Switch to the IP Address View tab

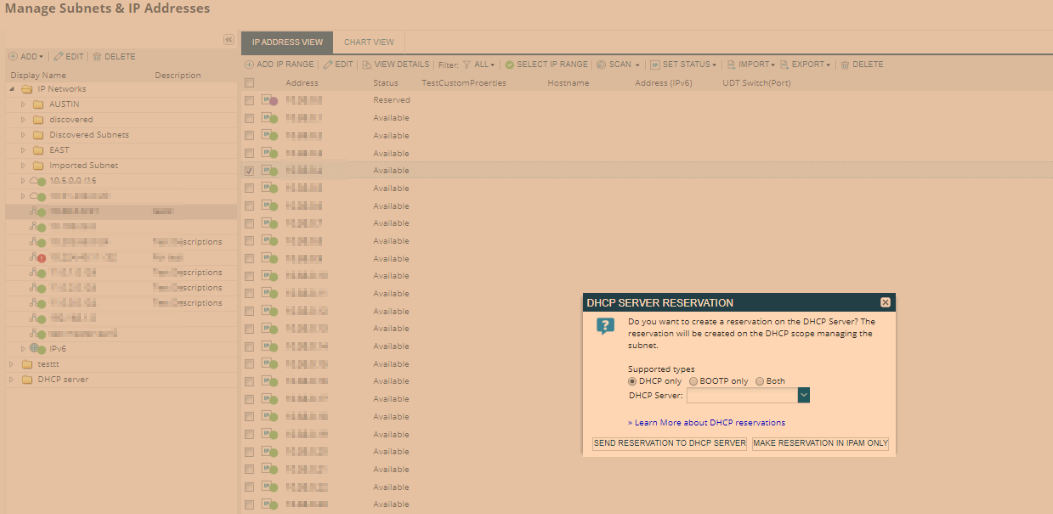(287, 42)
